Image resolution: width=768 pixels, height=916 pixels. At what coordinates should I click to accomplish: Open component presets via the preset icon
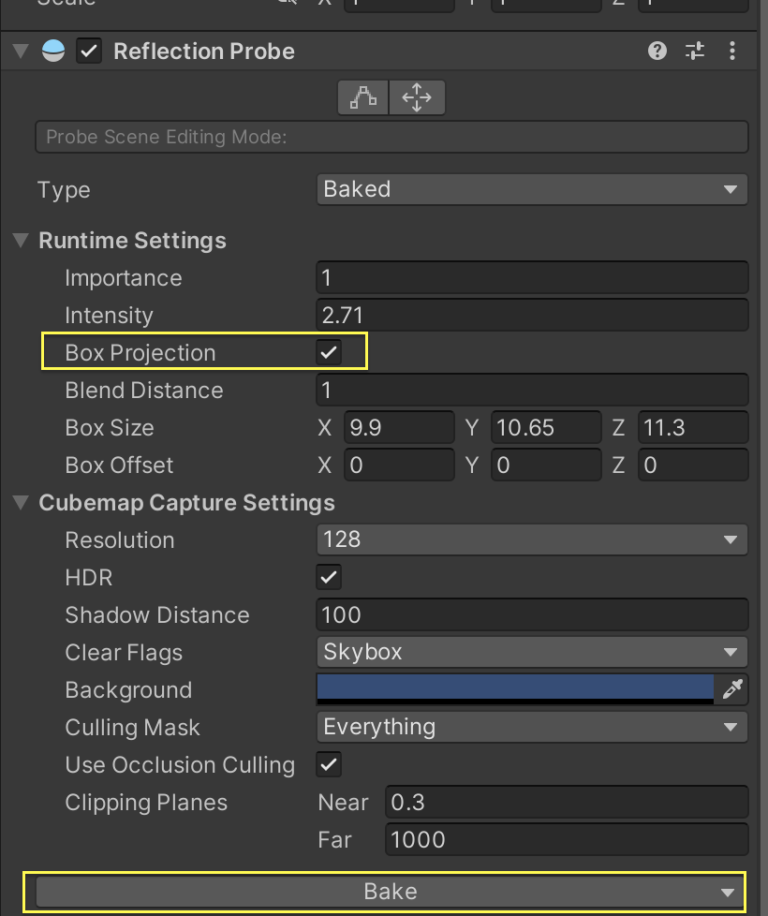tap(695, 51)
